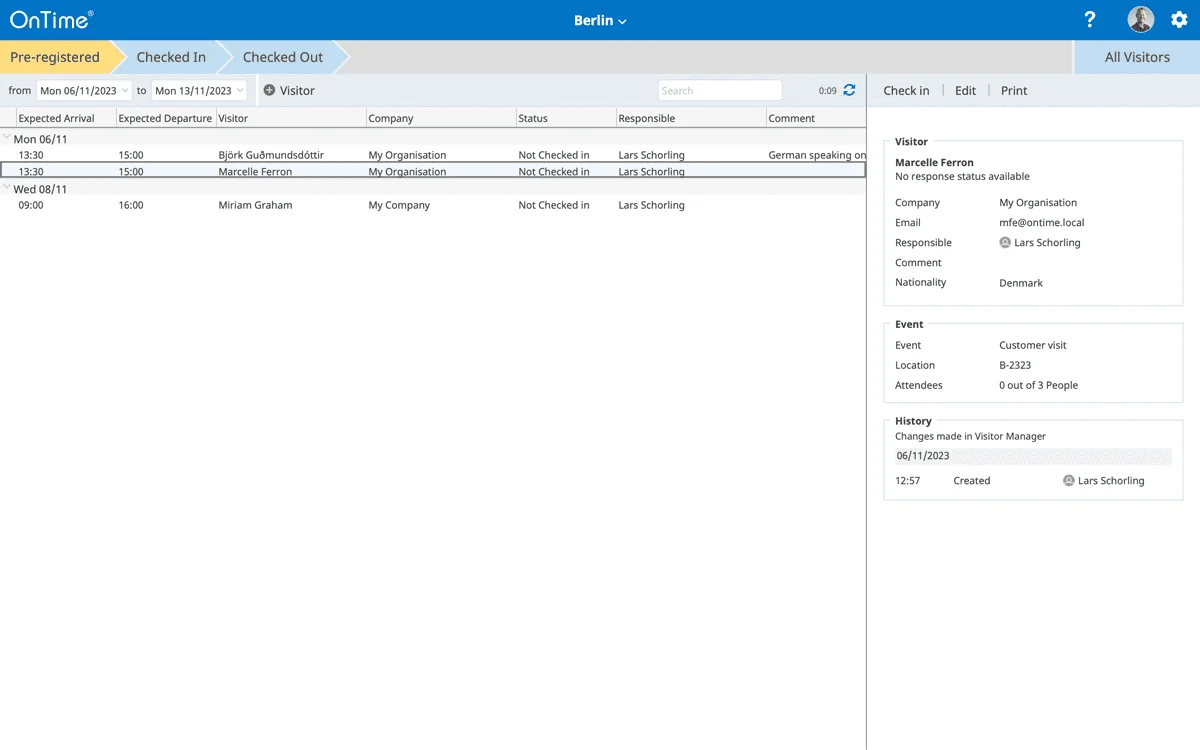Click the user profile avatar
Image resolution: width=1200 pixels, height=750 pixels.
(x=1140, y=20)
